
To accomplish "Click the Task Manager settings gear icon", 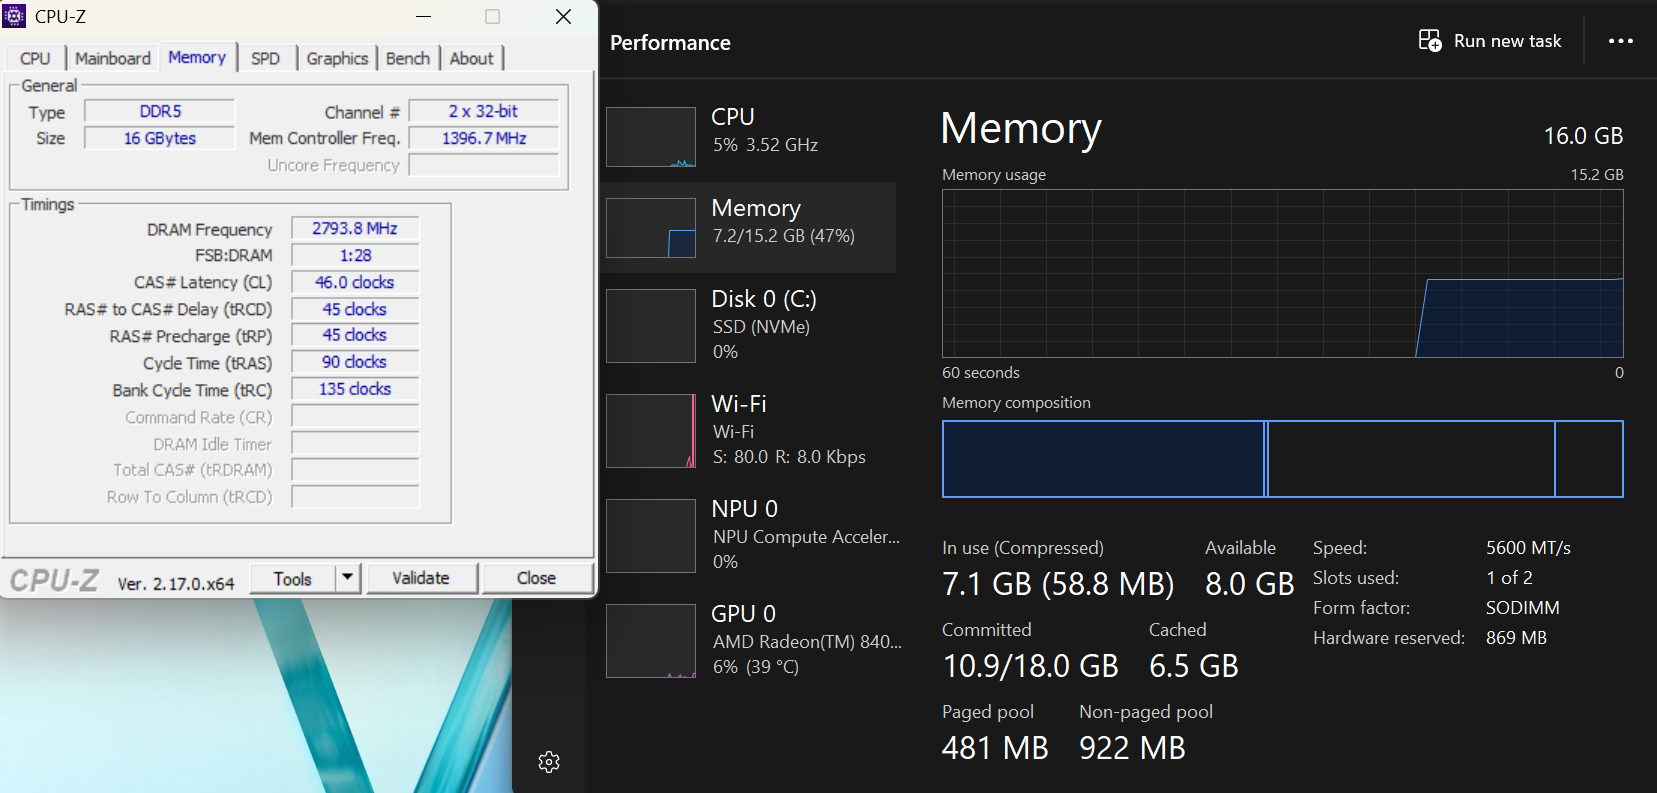I will (549, 762).
